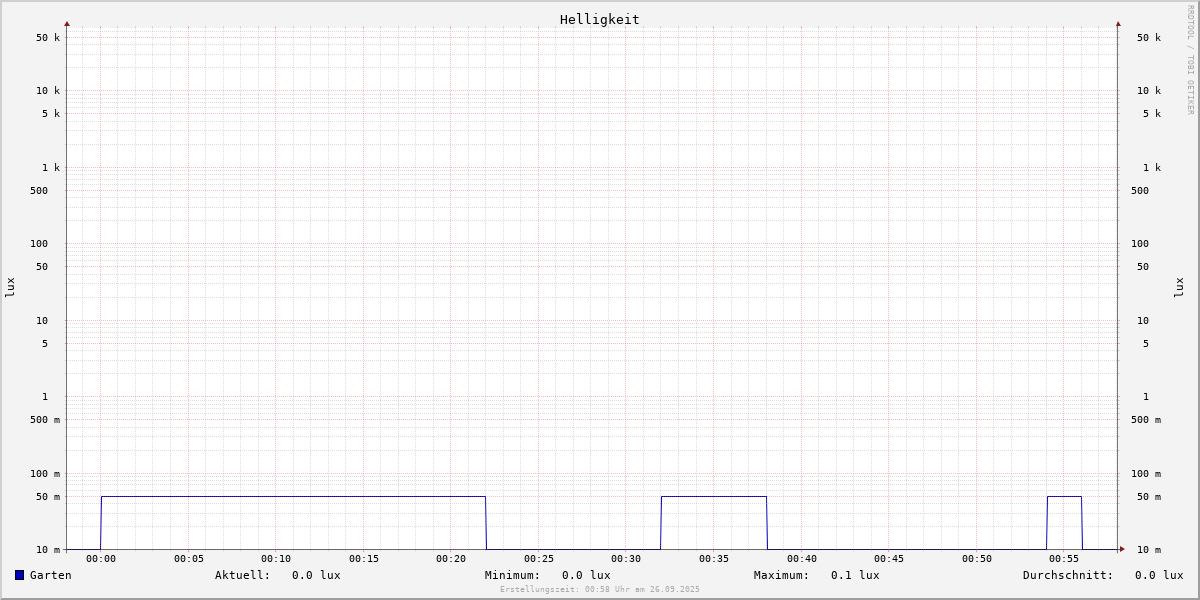Click the lux unit label on right axis
This screenshot has height=600, width=1200.
1179,287
